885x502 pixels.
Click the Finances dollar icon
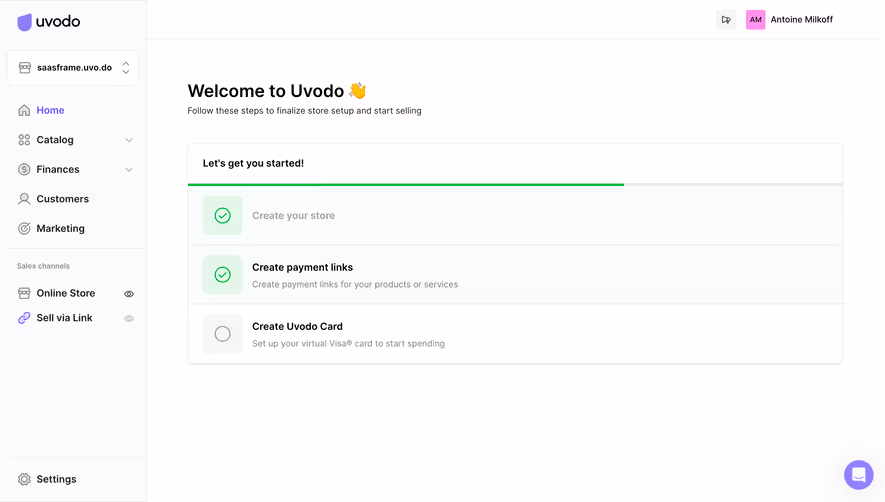point(24,169)
